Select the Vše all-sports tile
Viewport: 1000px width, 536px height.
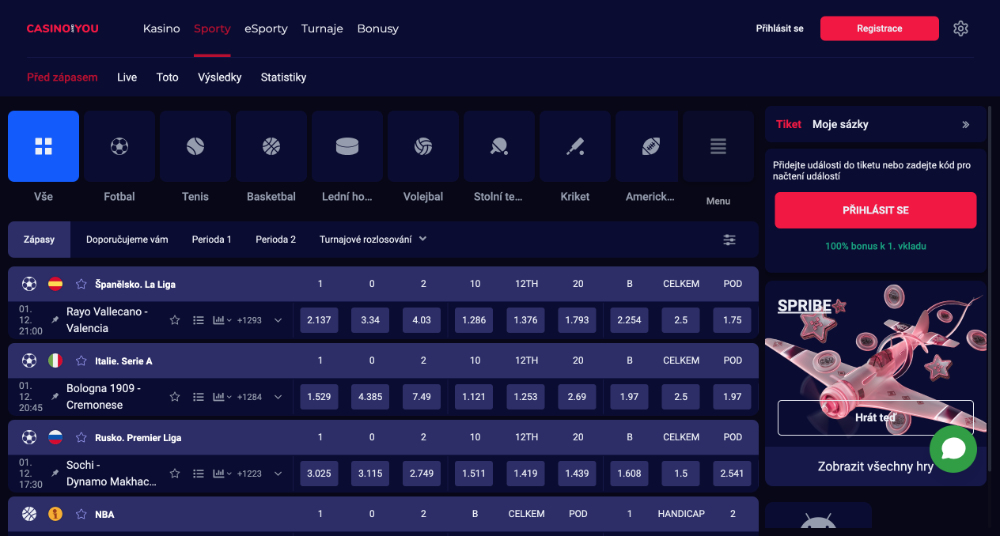(x=43, y=147)
